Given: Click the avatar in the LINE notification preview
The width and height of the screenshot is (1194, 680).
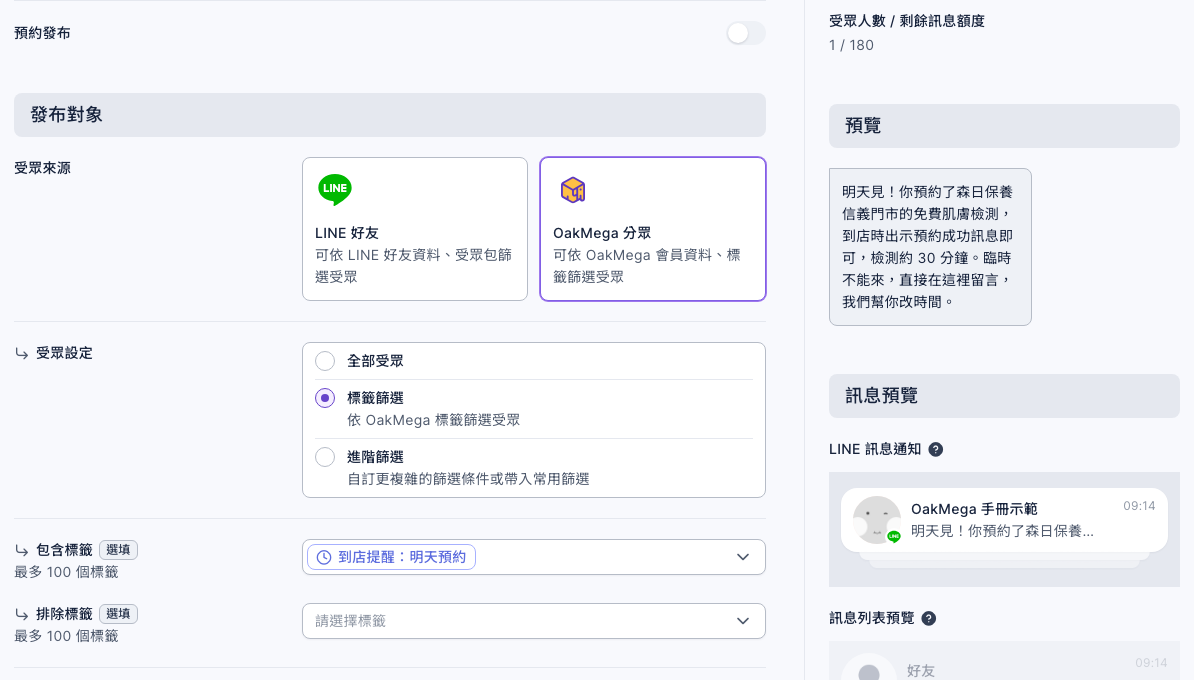Looking at the screenshot, I should 876,520.
